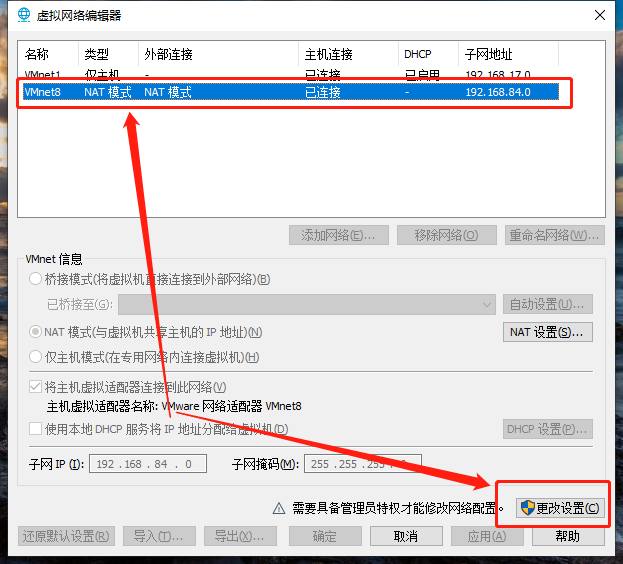This screenshot has width=623, height=564.
Task: Open NAT 设置(S)... dialog
Action: pos(548,332)
